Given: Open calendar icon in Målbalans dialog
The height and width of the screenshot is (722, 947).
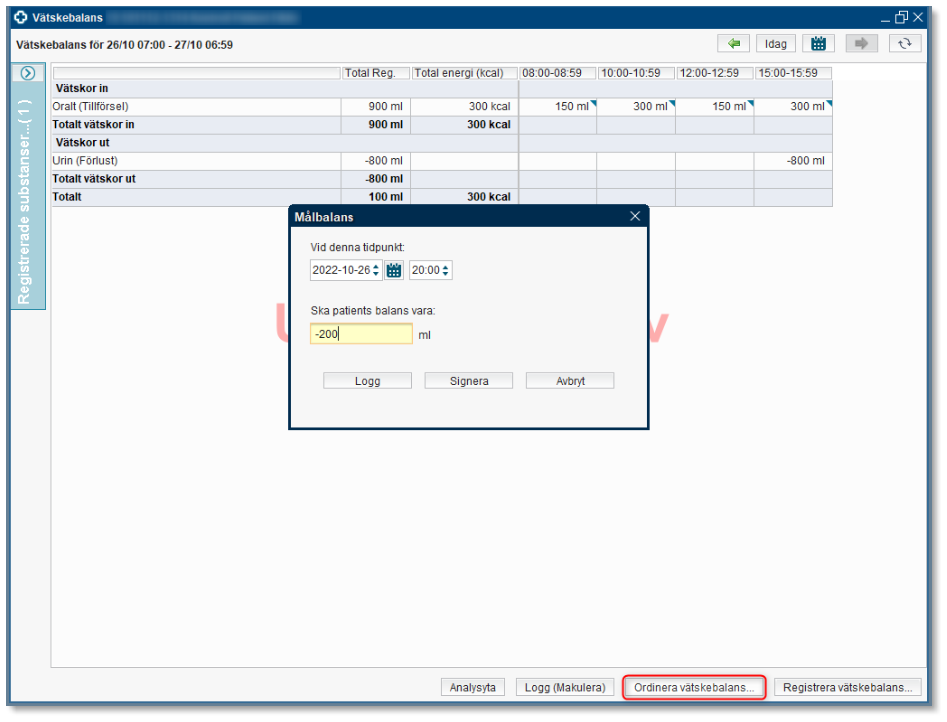Looking at the screenshot, I should point(394,270).
